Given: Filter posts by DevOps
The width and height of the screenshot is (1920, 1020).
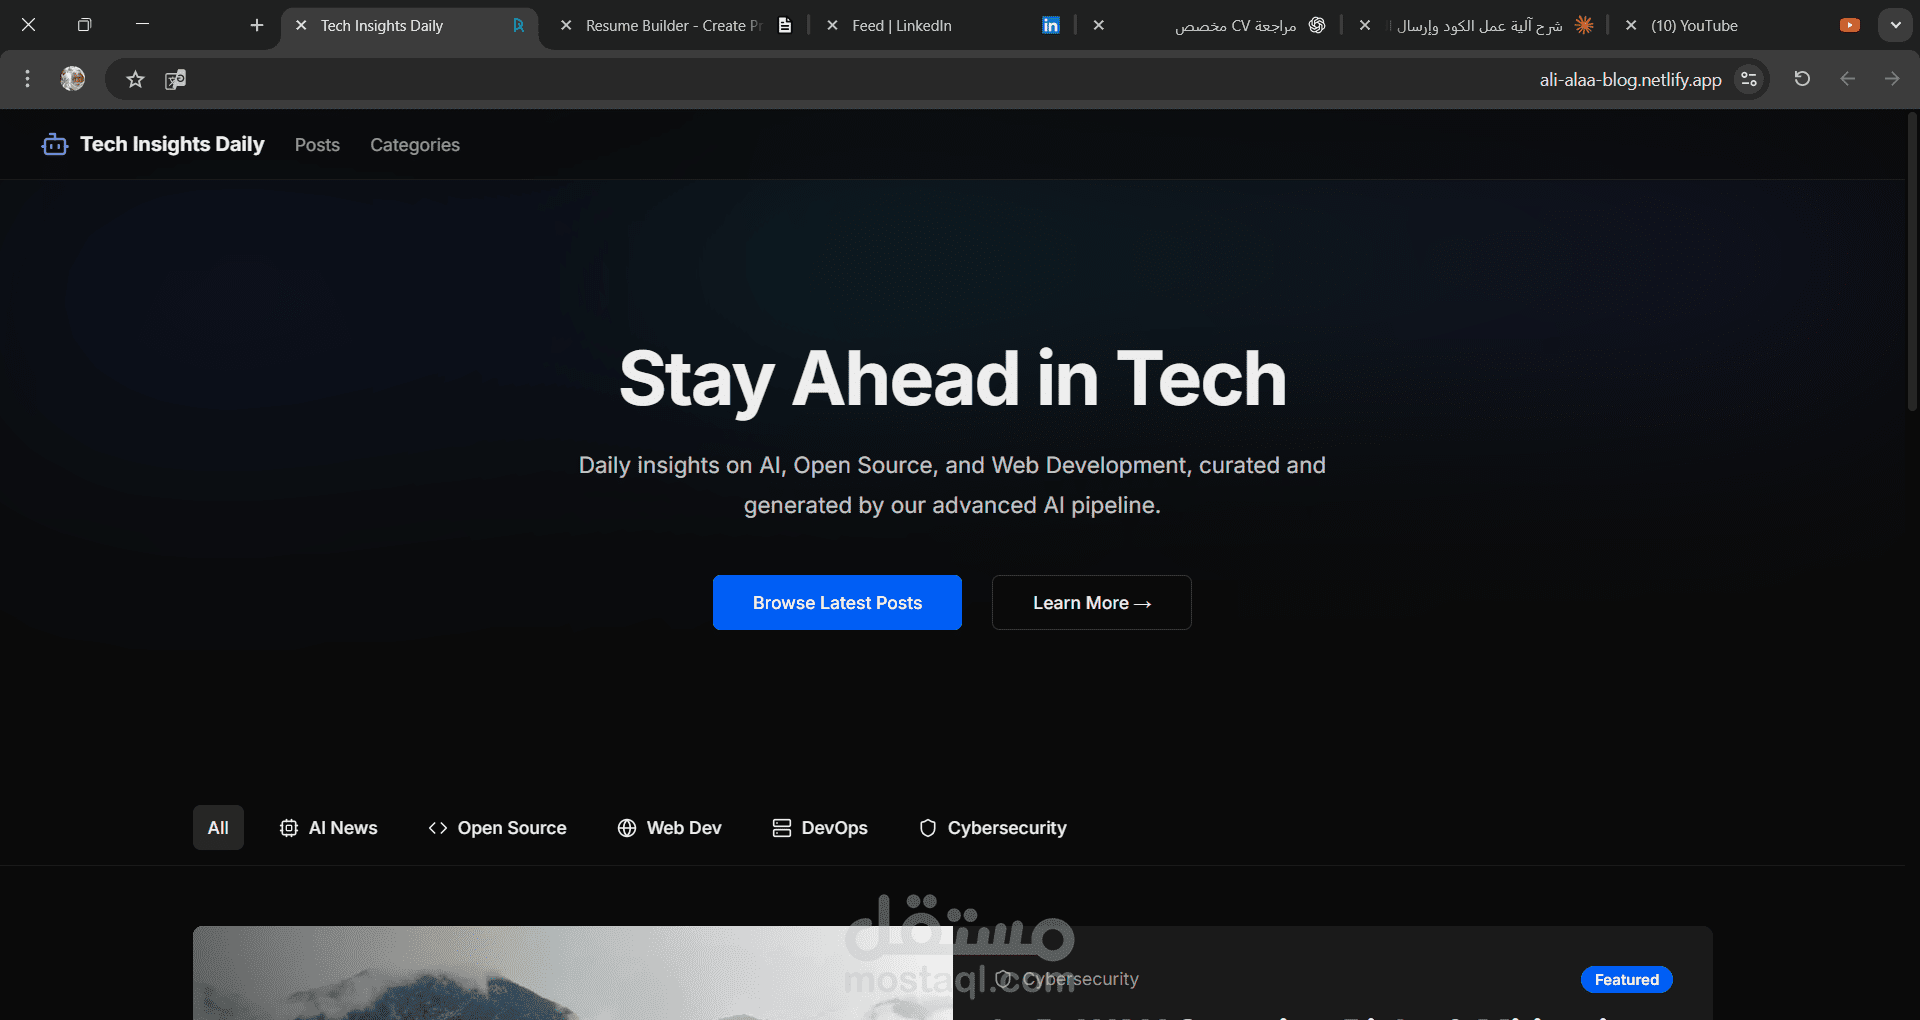Looking at the screenshot, I should click(820, 828).
